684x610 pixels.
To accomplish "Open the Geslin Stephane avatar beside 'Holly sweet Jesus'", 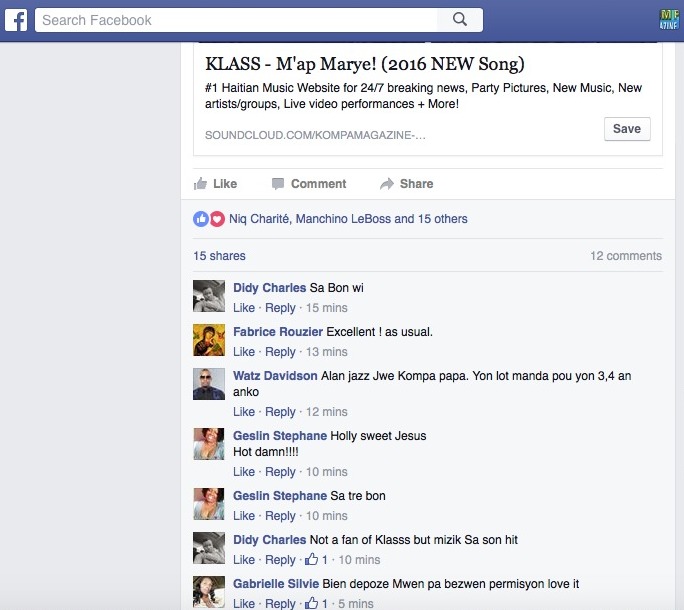I will point(209,444).
